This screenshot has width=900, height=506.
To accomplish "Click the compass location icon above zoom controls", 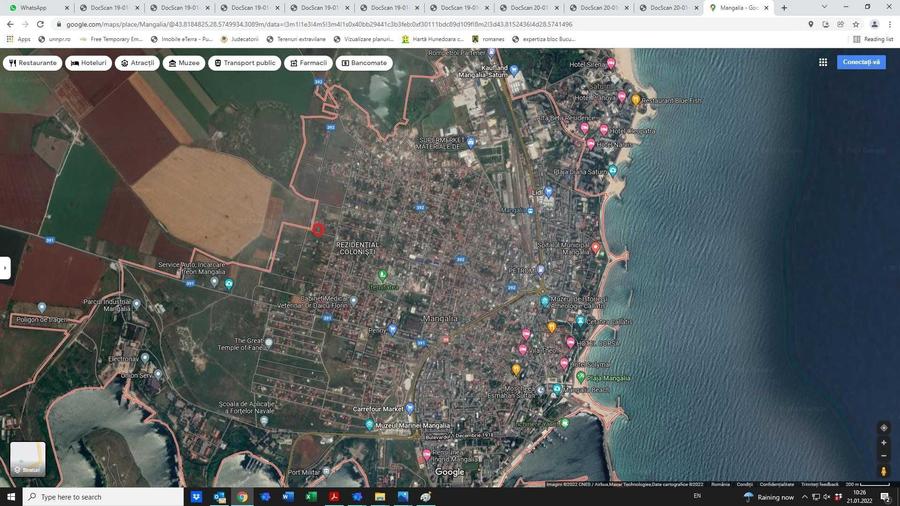I will [x=883, y=427].
